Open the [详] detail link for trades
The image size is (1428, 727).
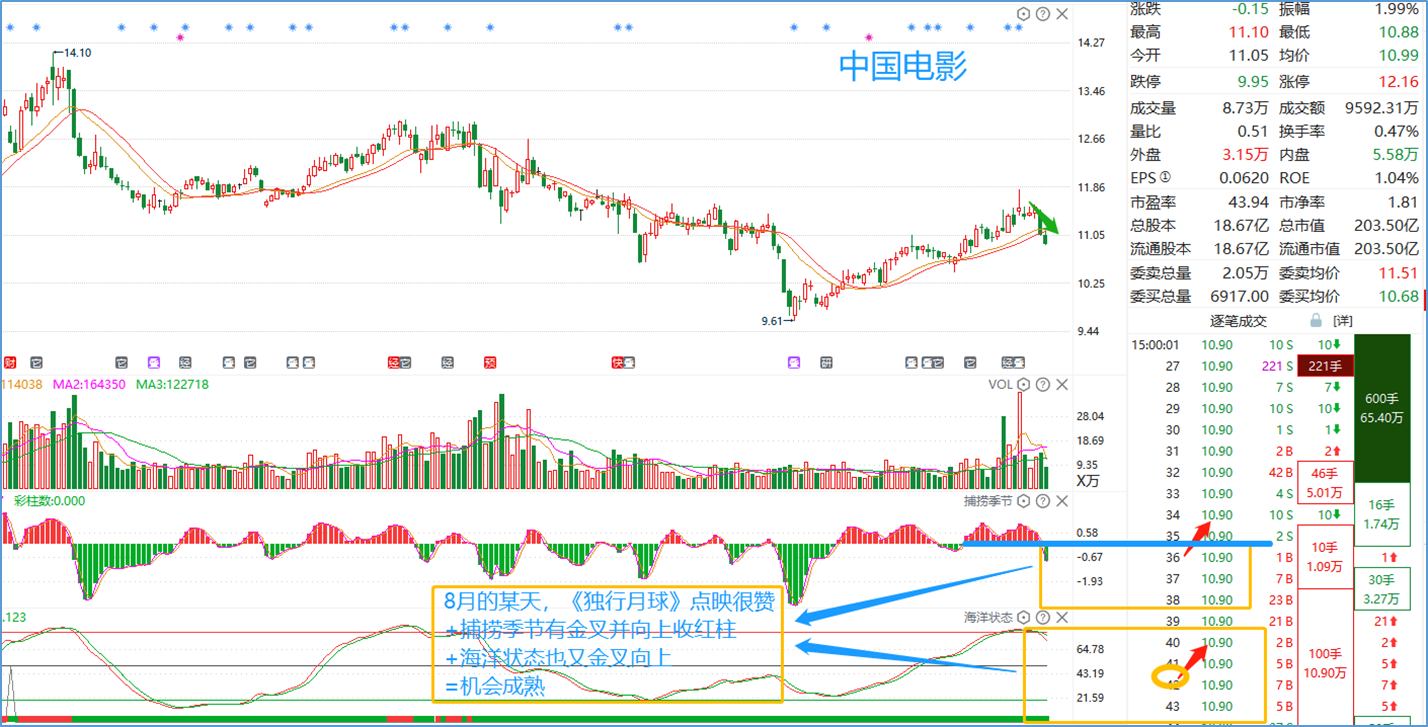click(x=1343, y=321)
